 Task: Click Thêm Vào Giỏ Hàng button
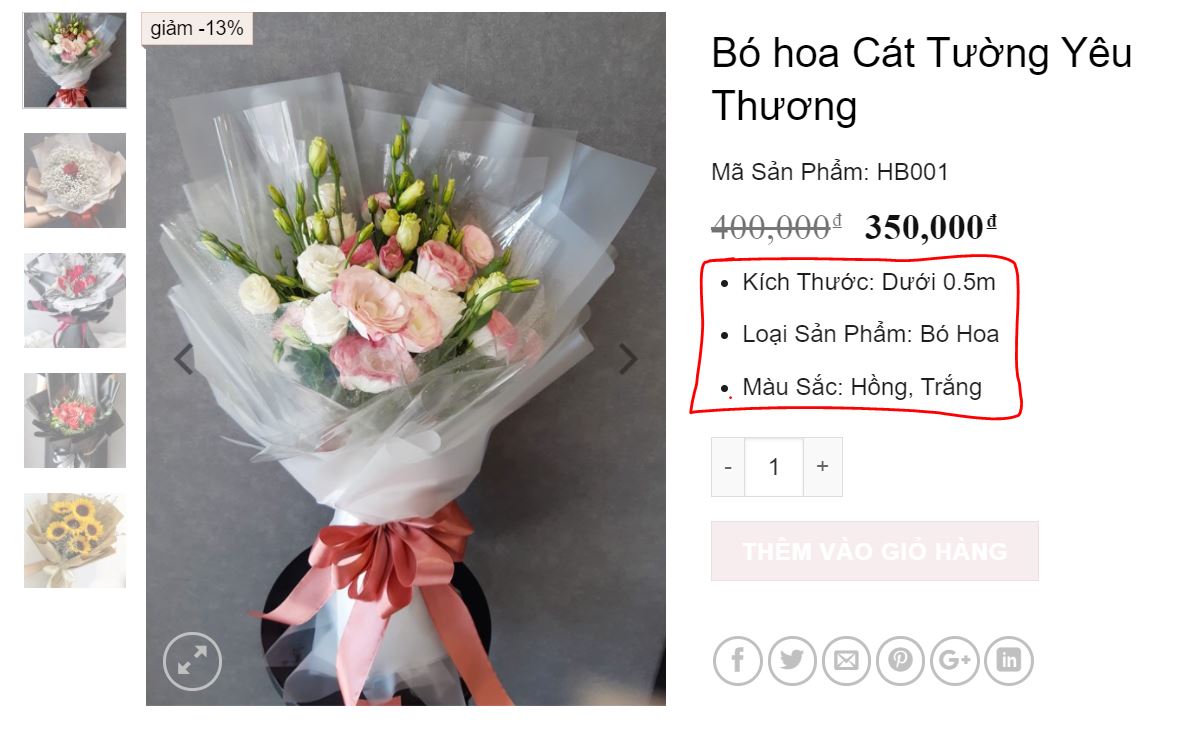(x=874, y=551)
